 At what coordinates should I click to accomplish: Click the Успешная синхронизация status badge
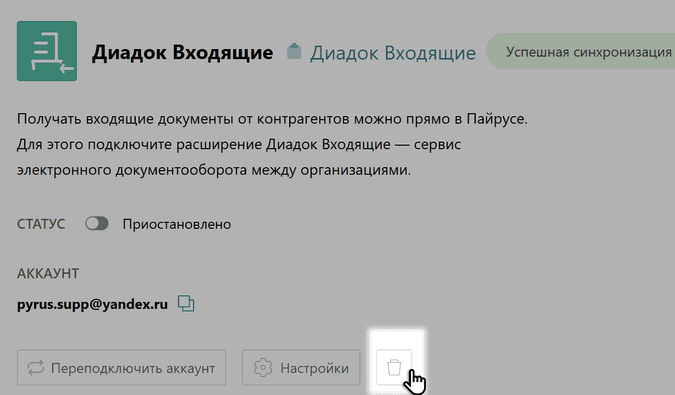581,51
